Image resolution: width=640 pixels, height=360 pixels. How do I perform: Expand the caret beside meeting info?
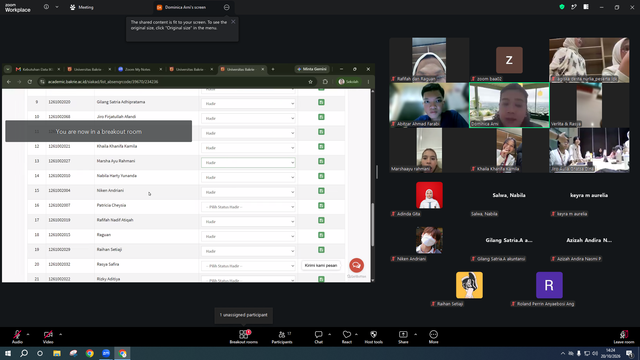57,7
